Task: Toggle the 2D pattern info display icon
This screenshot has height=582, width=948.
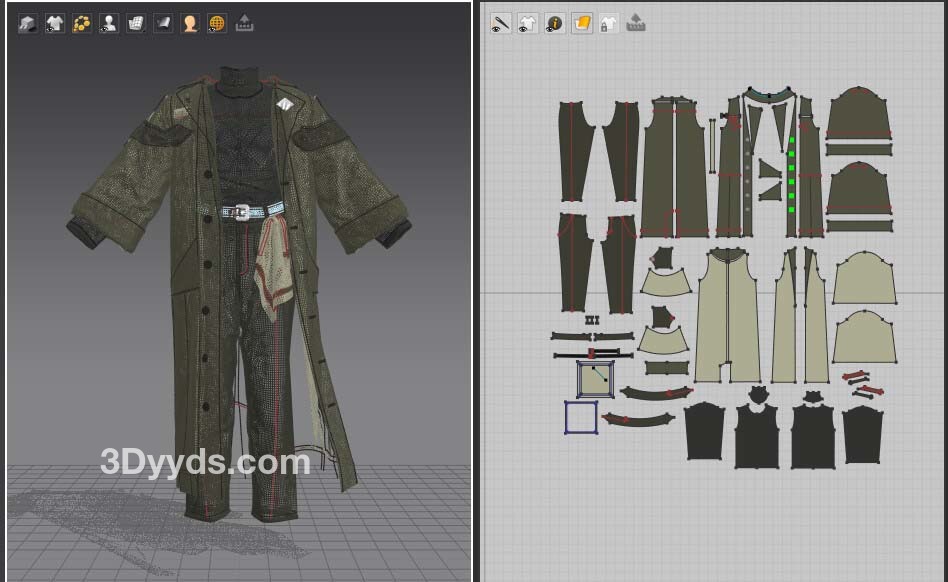Action: (555, 23)
